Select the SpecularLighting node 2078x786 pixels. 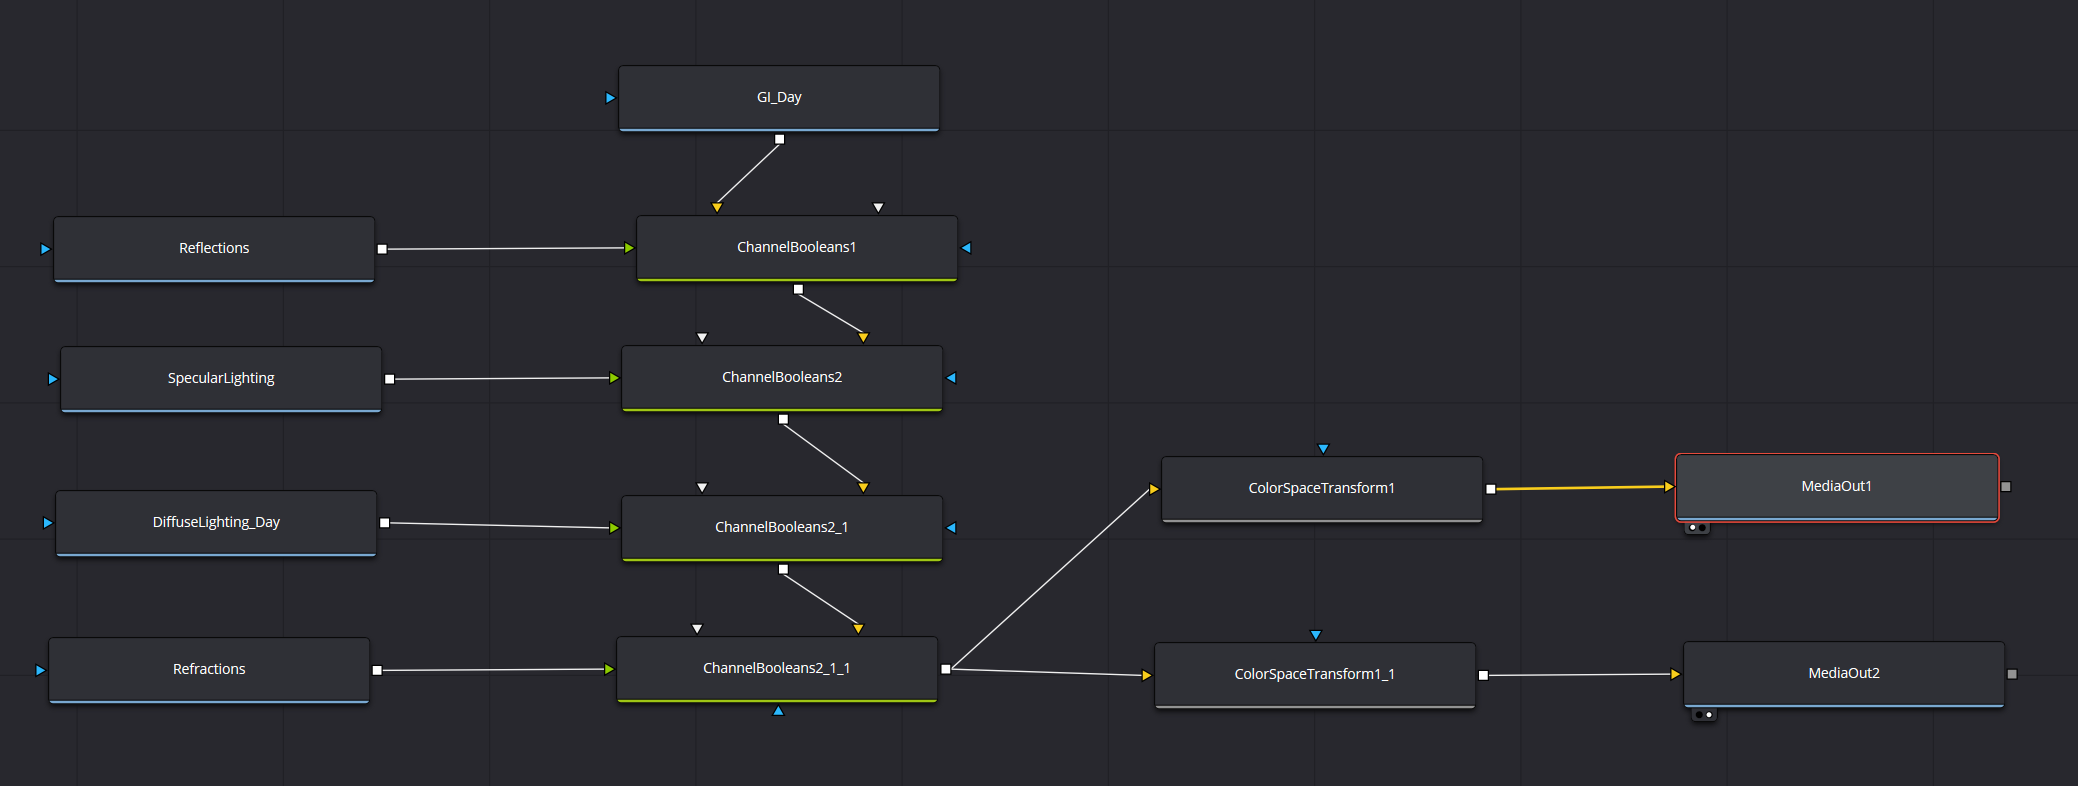pos(221,379)
